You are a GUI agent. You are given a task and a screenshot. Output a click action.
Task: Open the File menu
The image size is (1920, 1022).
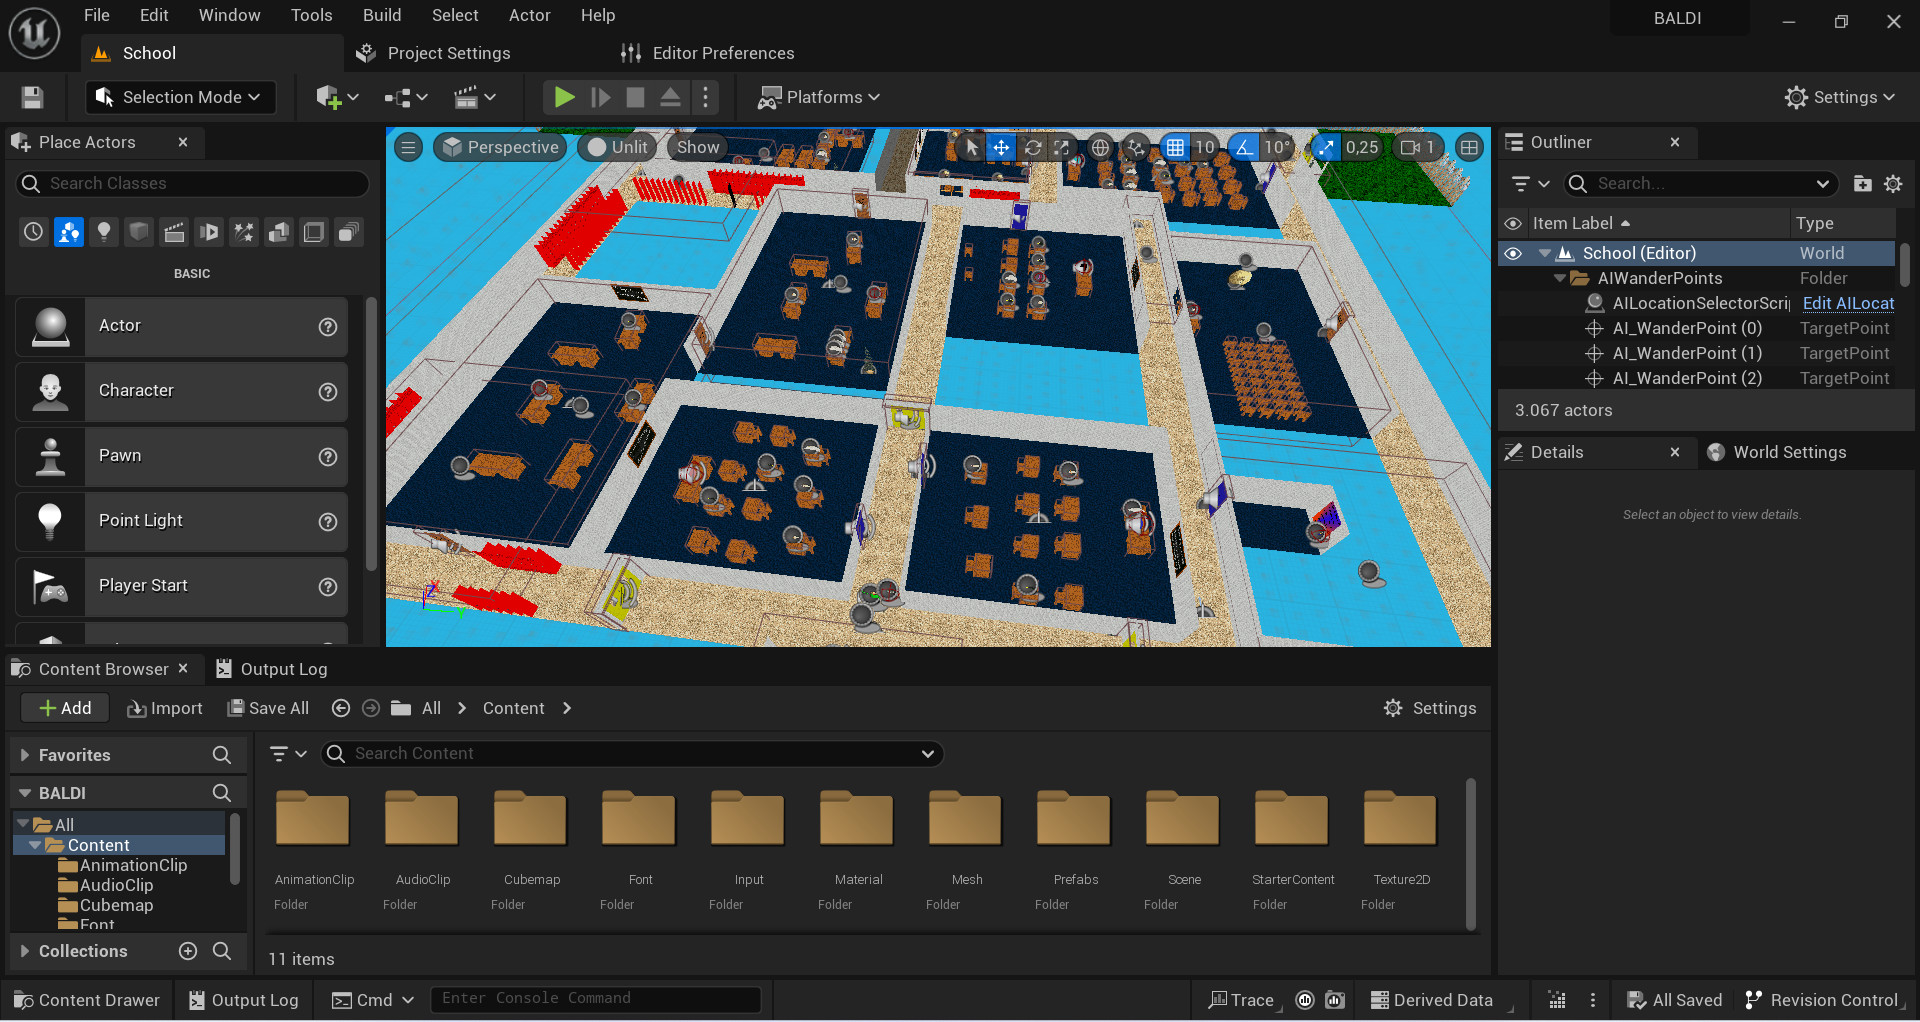point(97,15)
